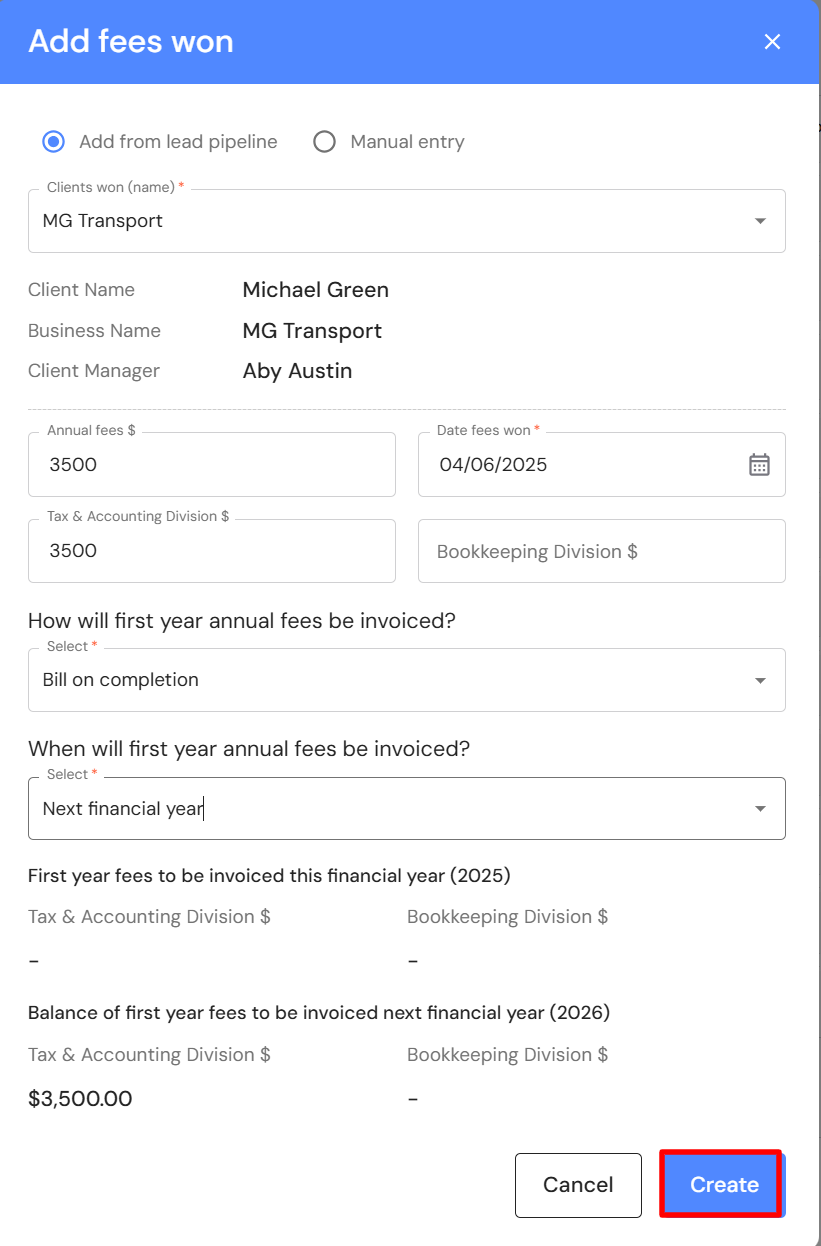Click the client name Michael Green
Screen dimensions: 821x1246
(315, 290)
